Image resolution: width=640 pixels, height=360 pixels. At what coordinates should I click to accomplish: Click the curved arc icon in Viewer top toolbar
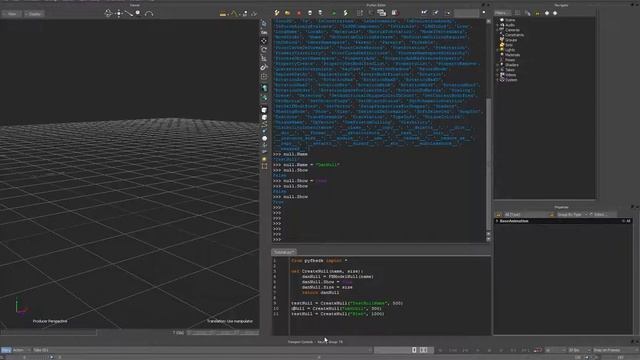149,13
